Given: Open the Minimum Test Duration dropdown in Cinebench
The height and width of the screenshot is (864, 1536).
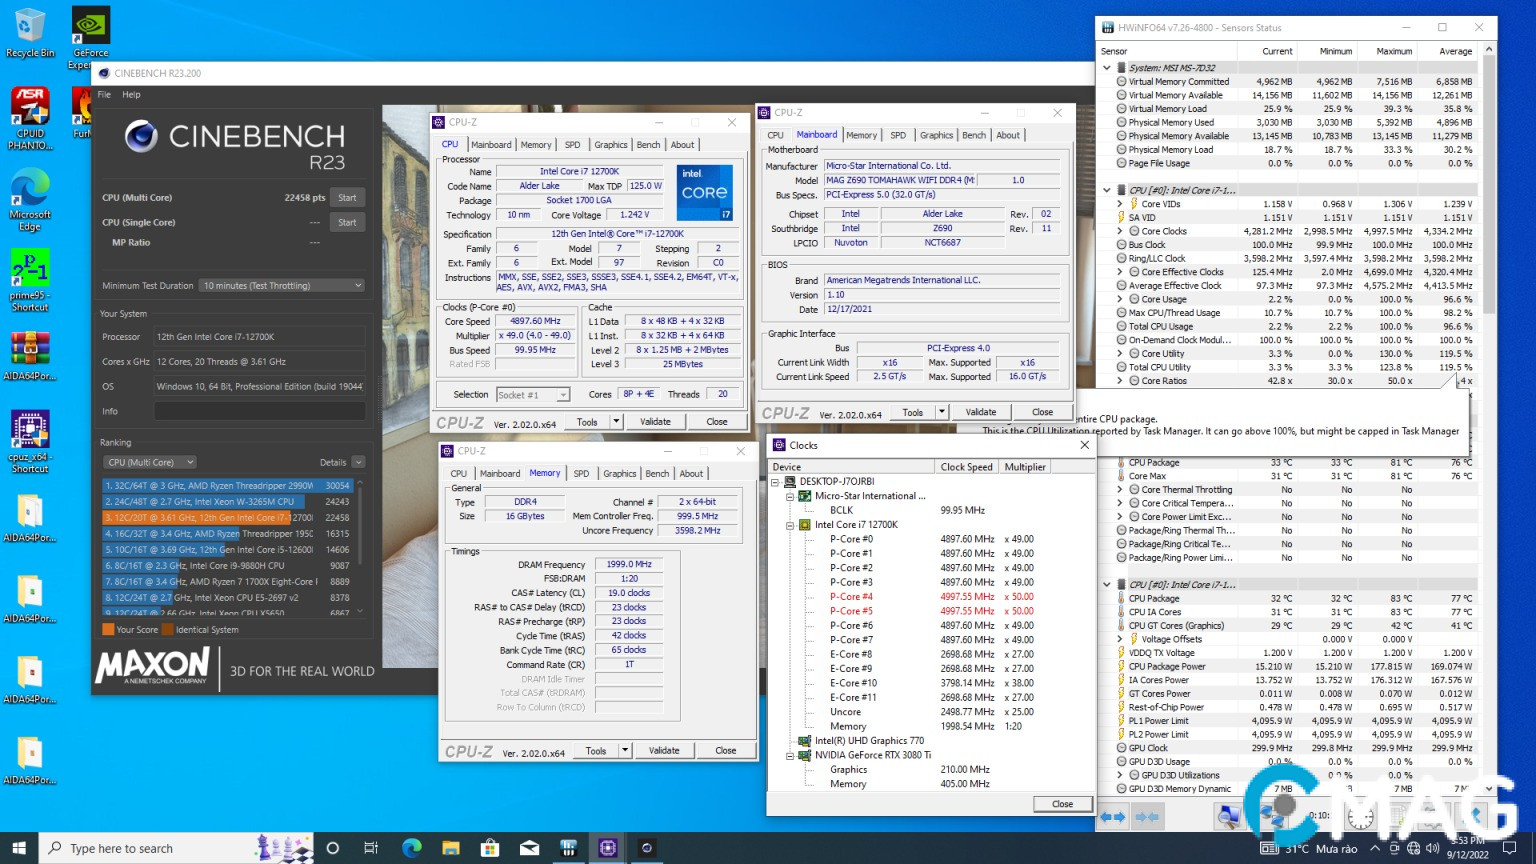Looking at the screenshot, I should coord(281,285).
